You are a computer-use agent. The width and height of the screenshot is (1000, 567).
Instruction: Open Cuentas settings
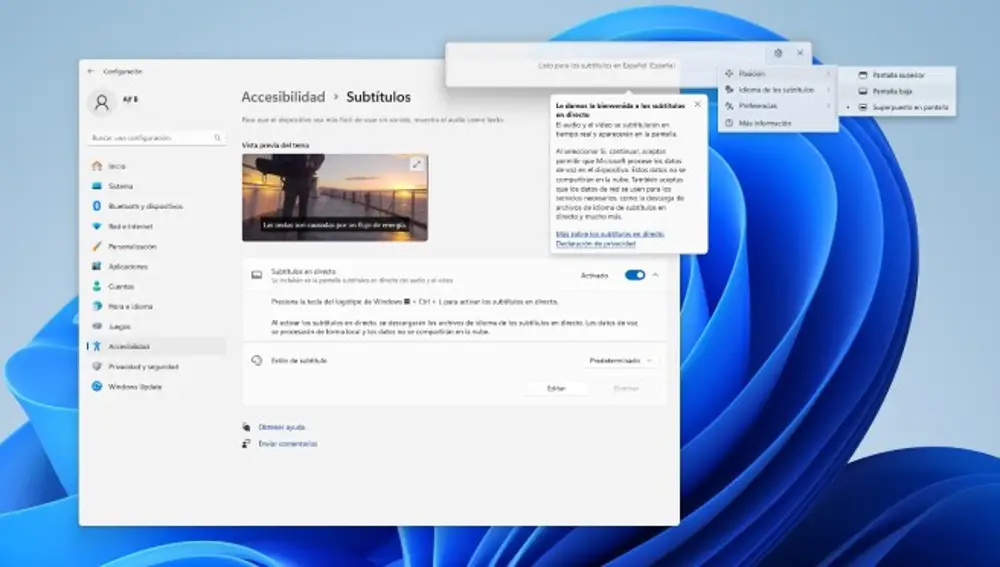click(157, 286)
